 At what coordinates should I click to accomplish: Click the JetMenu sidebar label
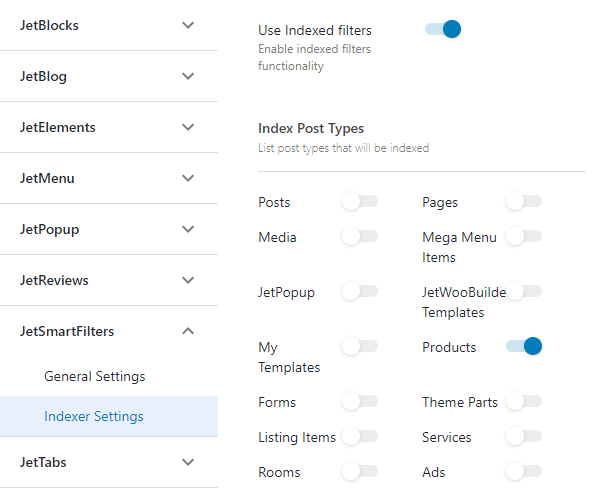click(47, 178)
